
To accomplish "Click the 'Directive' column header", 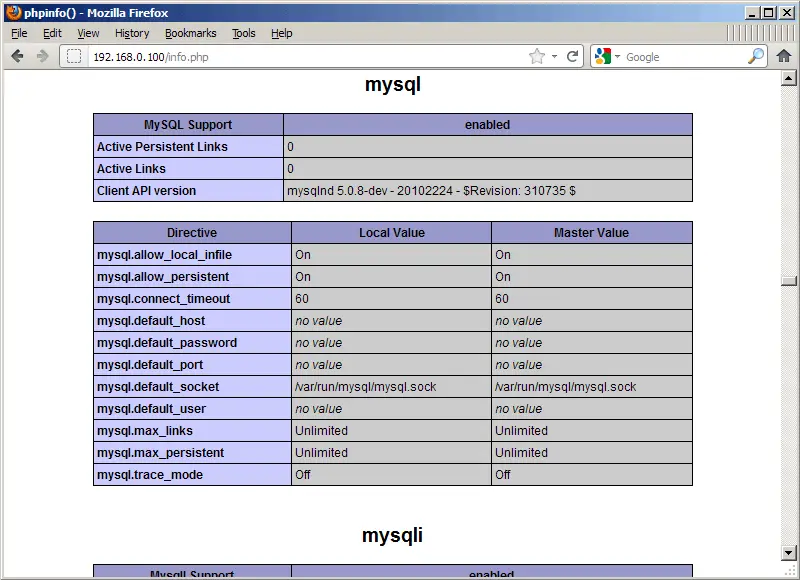I will tap(192, 233).
